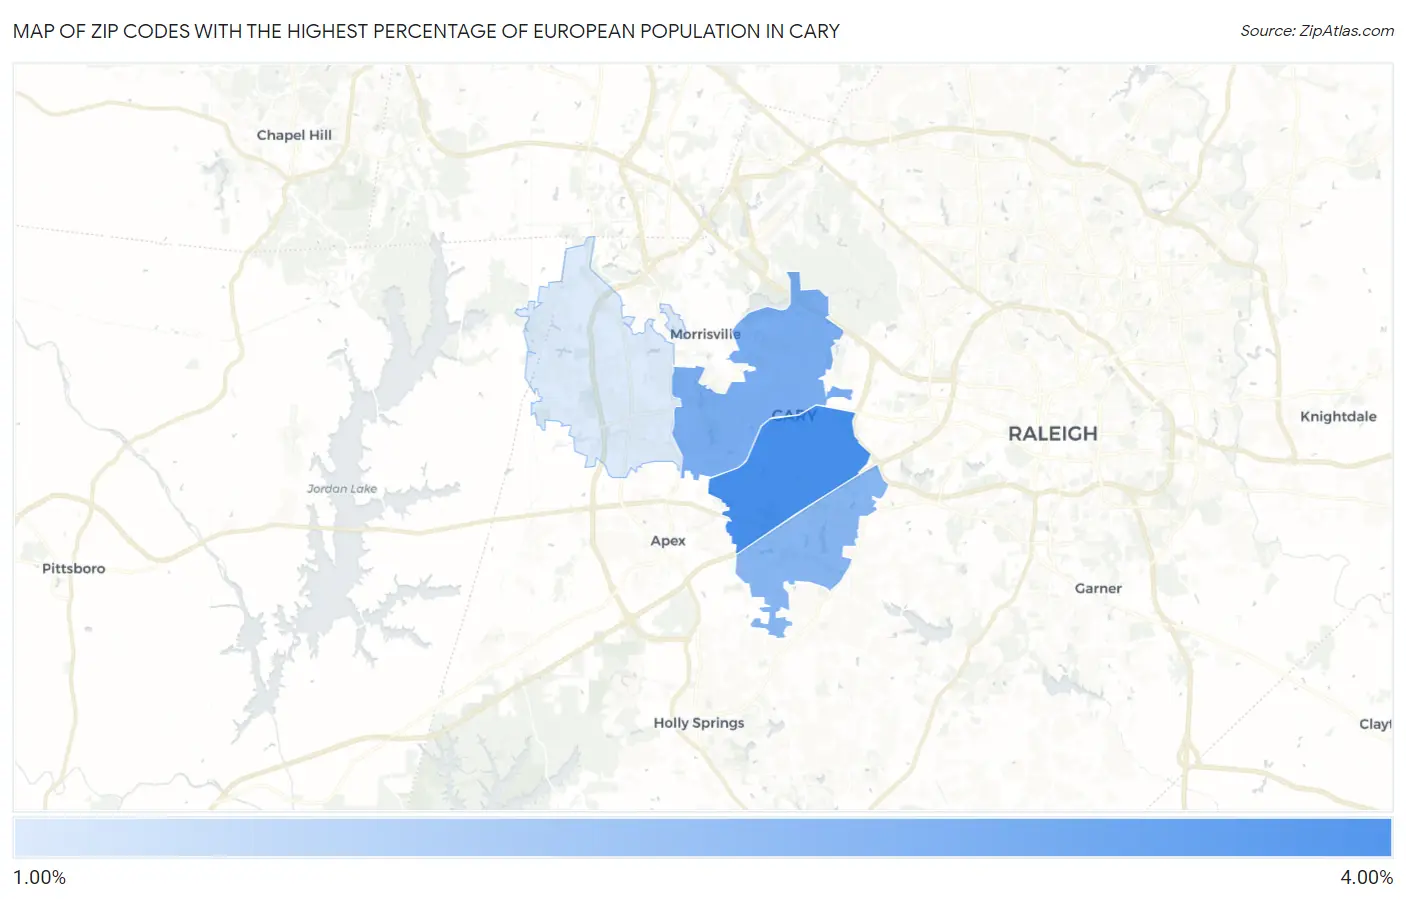Click the Apex town label

click(668, 541)
